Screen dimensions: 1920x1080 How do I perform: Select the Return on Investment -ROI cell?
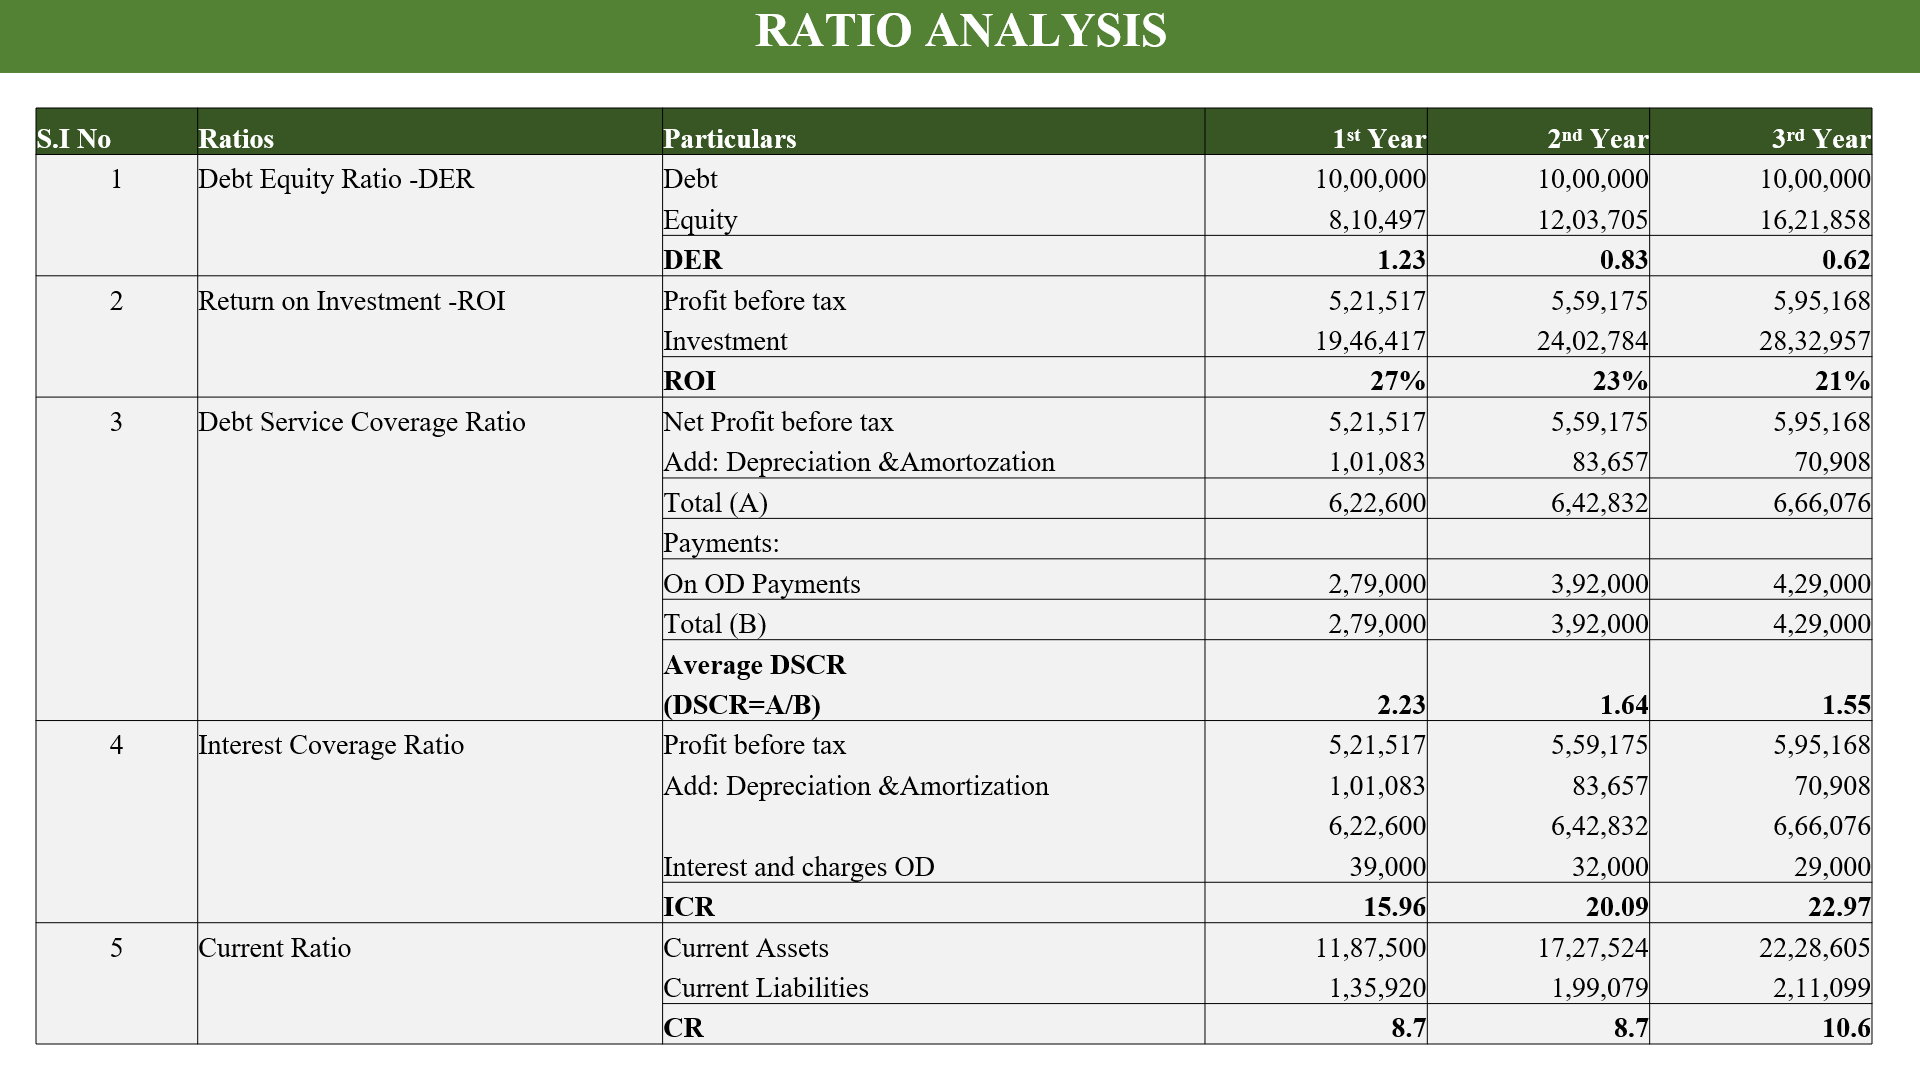pos(352,301)
